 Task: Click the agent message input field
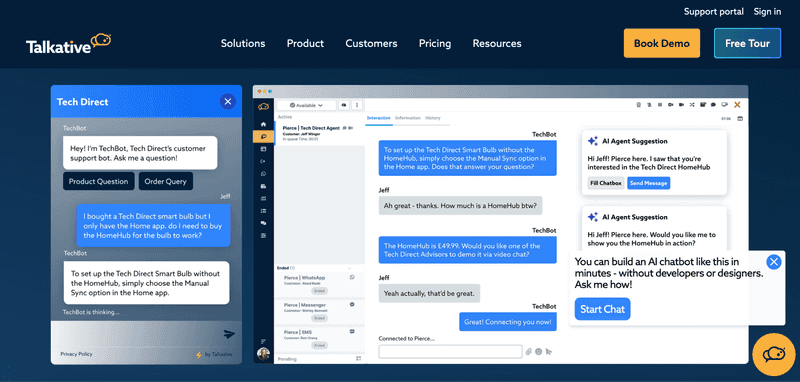[450, 351]
